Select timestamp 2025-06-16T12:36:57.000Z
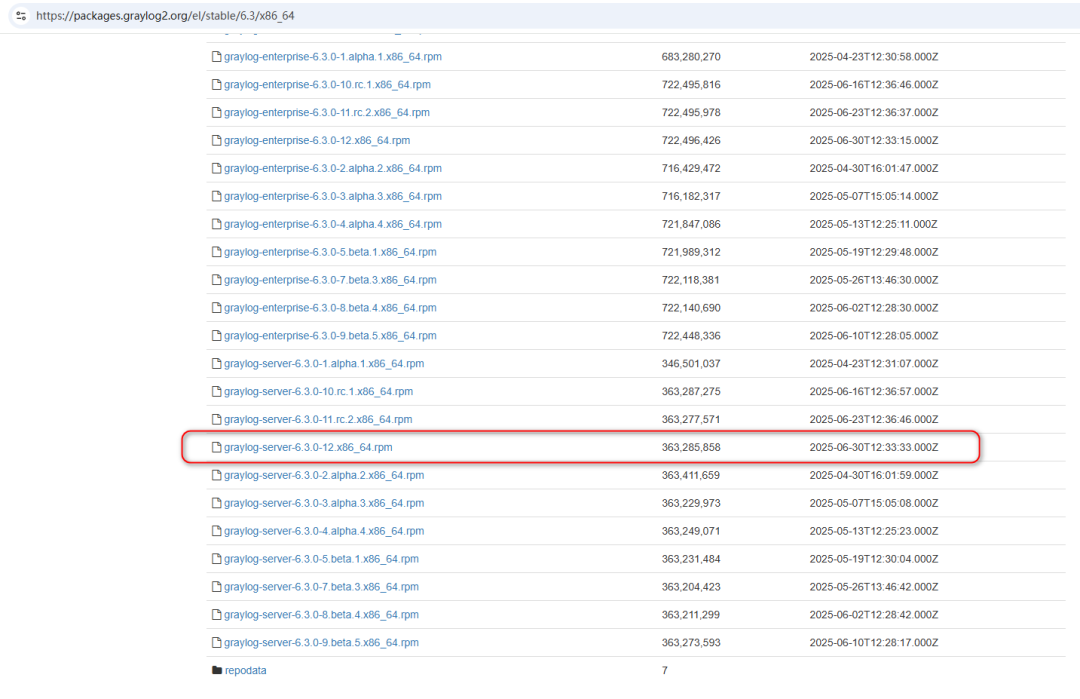Viewport: 1080px width, 699px height. [873, 391]
